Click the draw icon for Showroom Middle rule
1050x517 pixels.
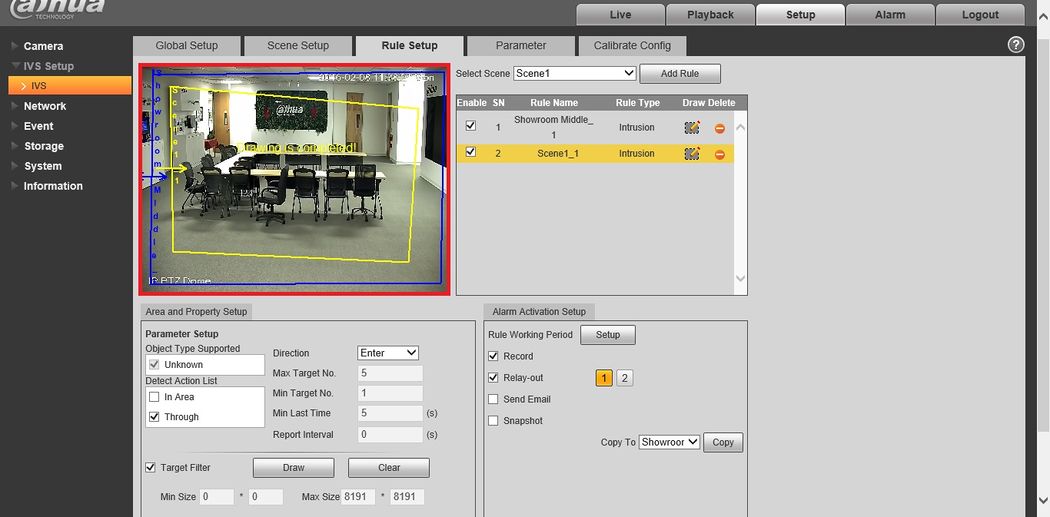click(x=692, y=128)
